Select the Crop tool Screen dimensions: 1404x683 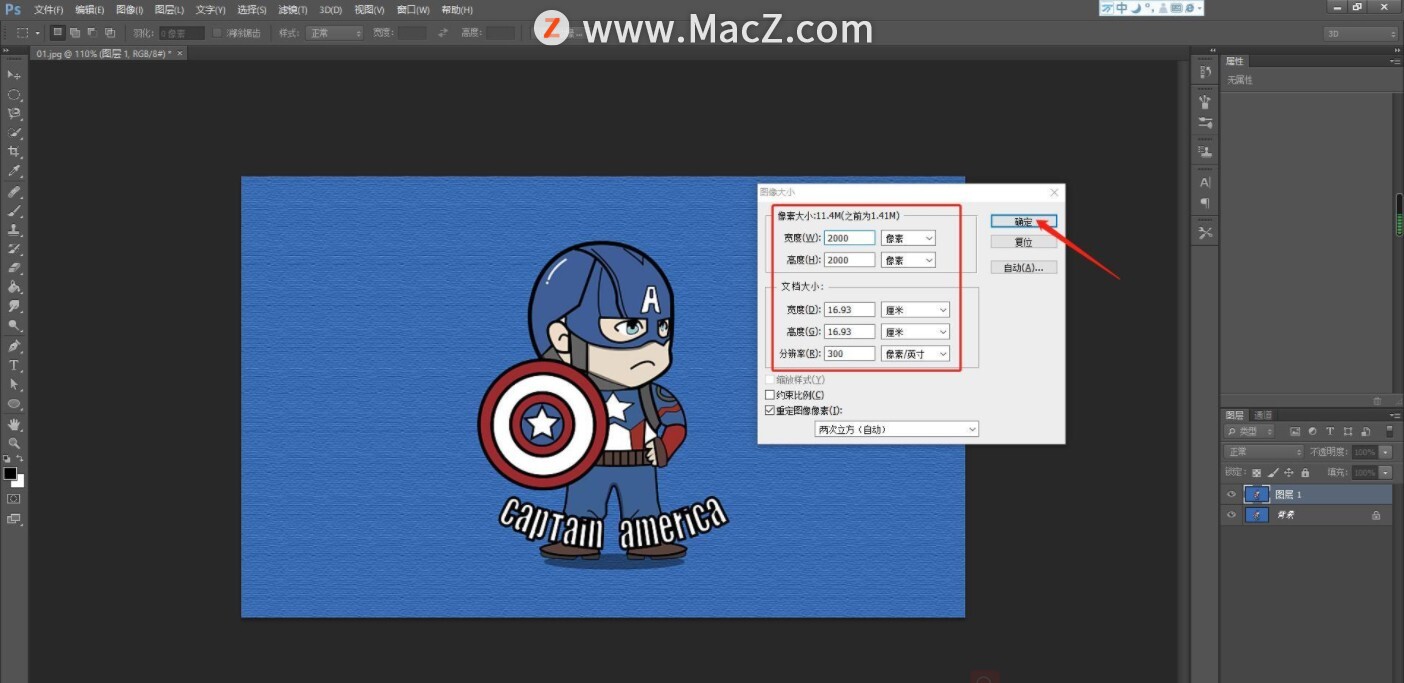coord(14,152)
